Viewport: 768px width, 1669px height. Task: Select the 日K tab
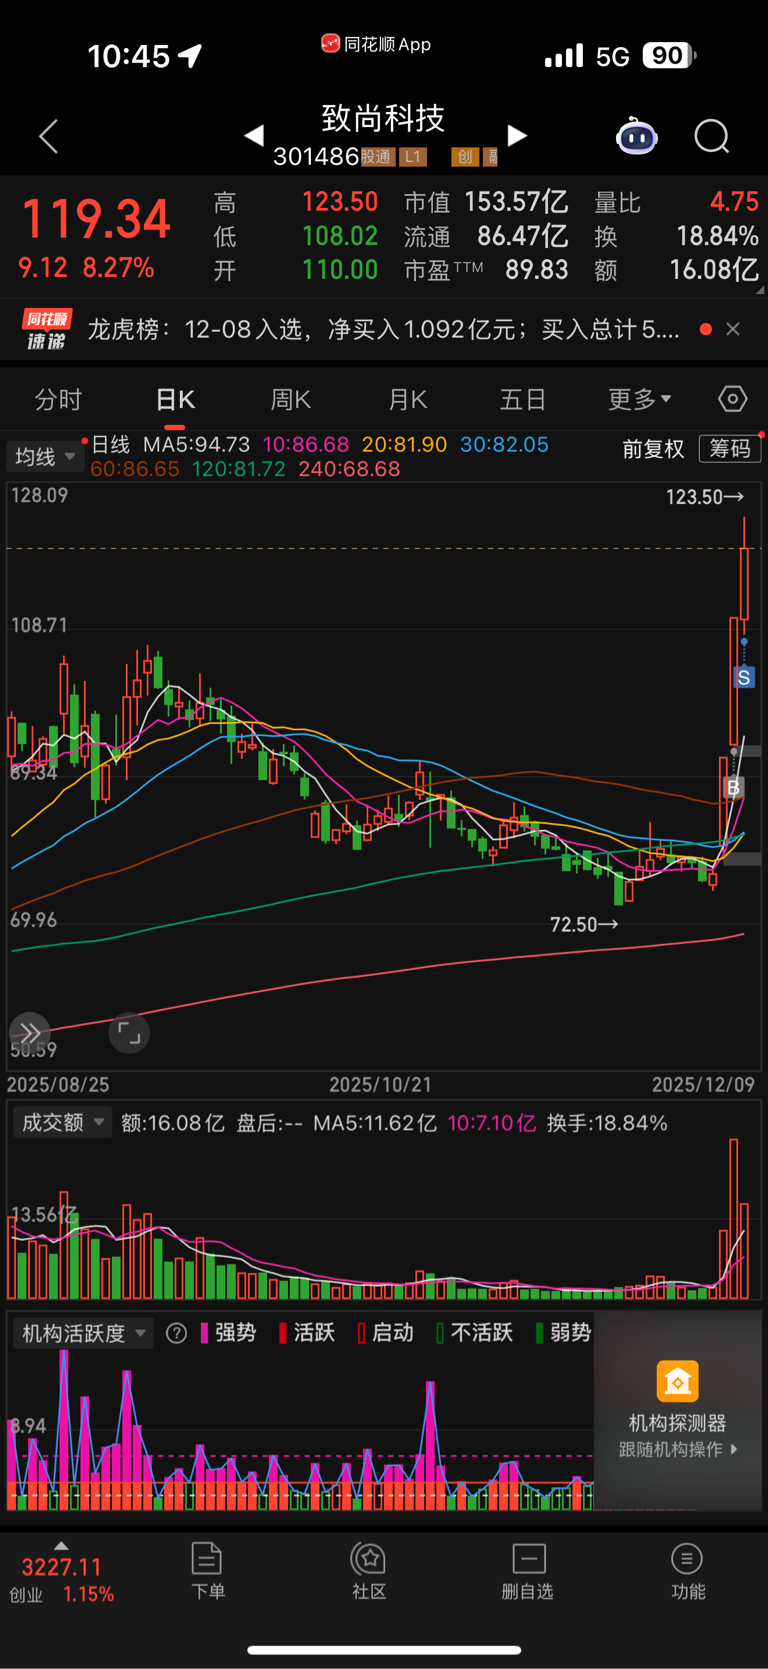(x=175, y=400)
